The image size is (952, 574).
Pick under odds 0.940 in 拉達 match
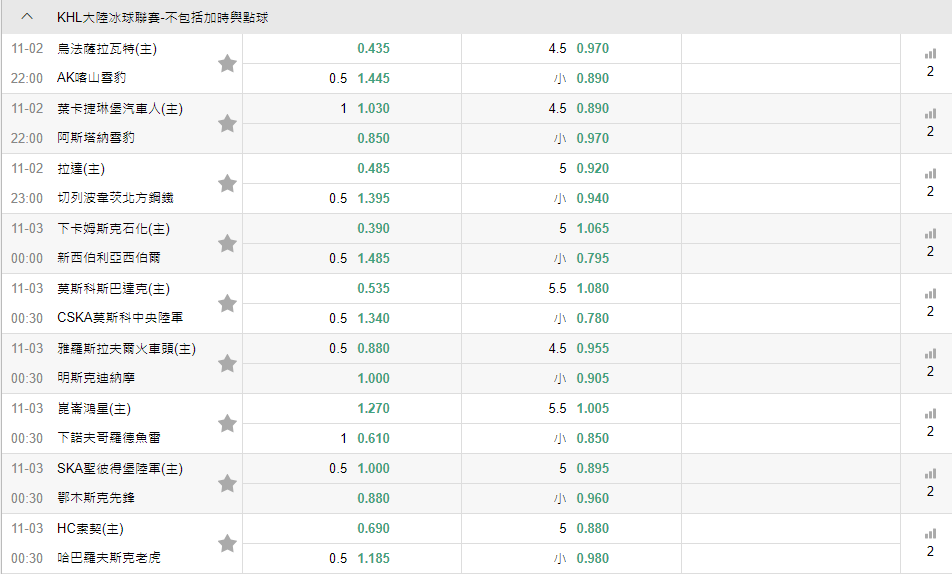(x=593, y=199)
